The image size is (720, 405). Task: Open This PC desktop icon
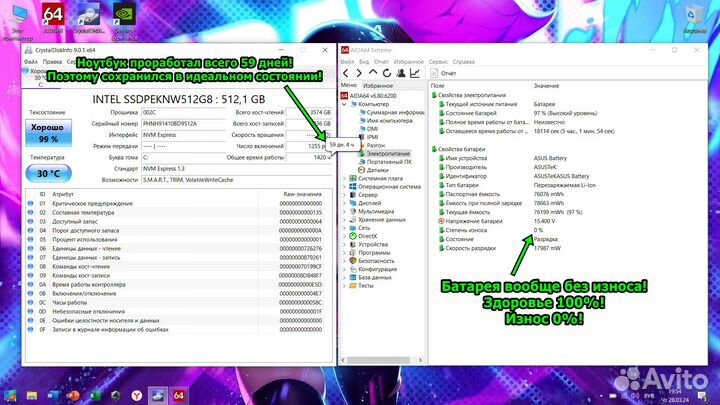[x=17, y=22]
